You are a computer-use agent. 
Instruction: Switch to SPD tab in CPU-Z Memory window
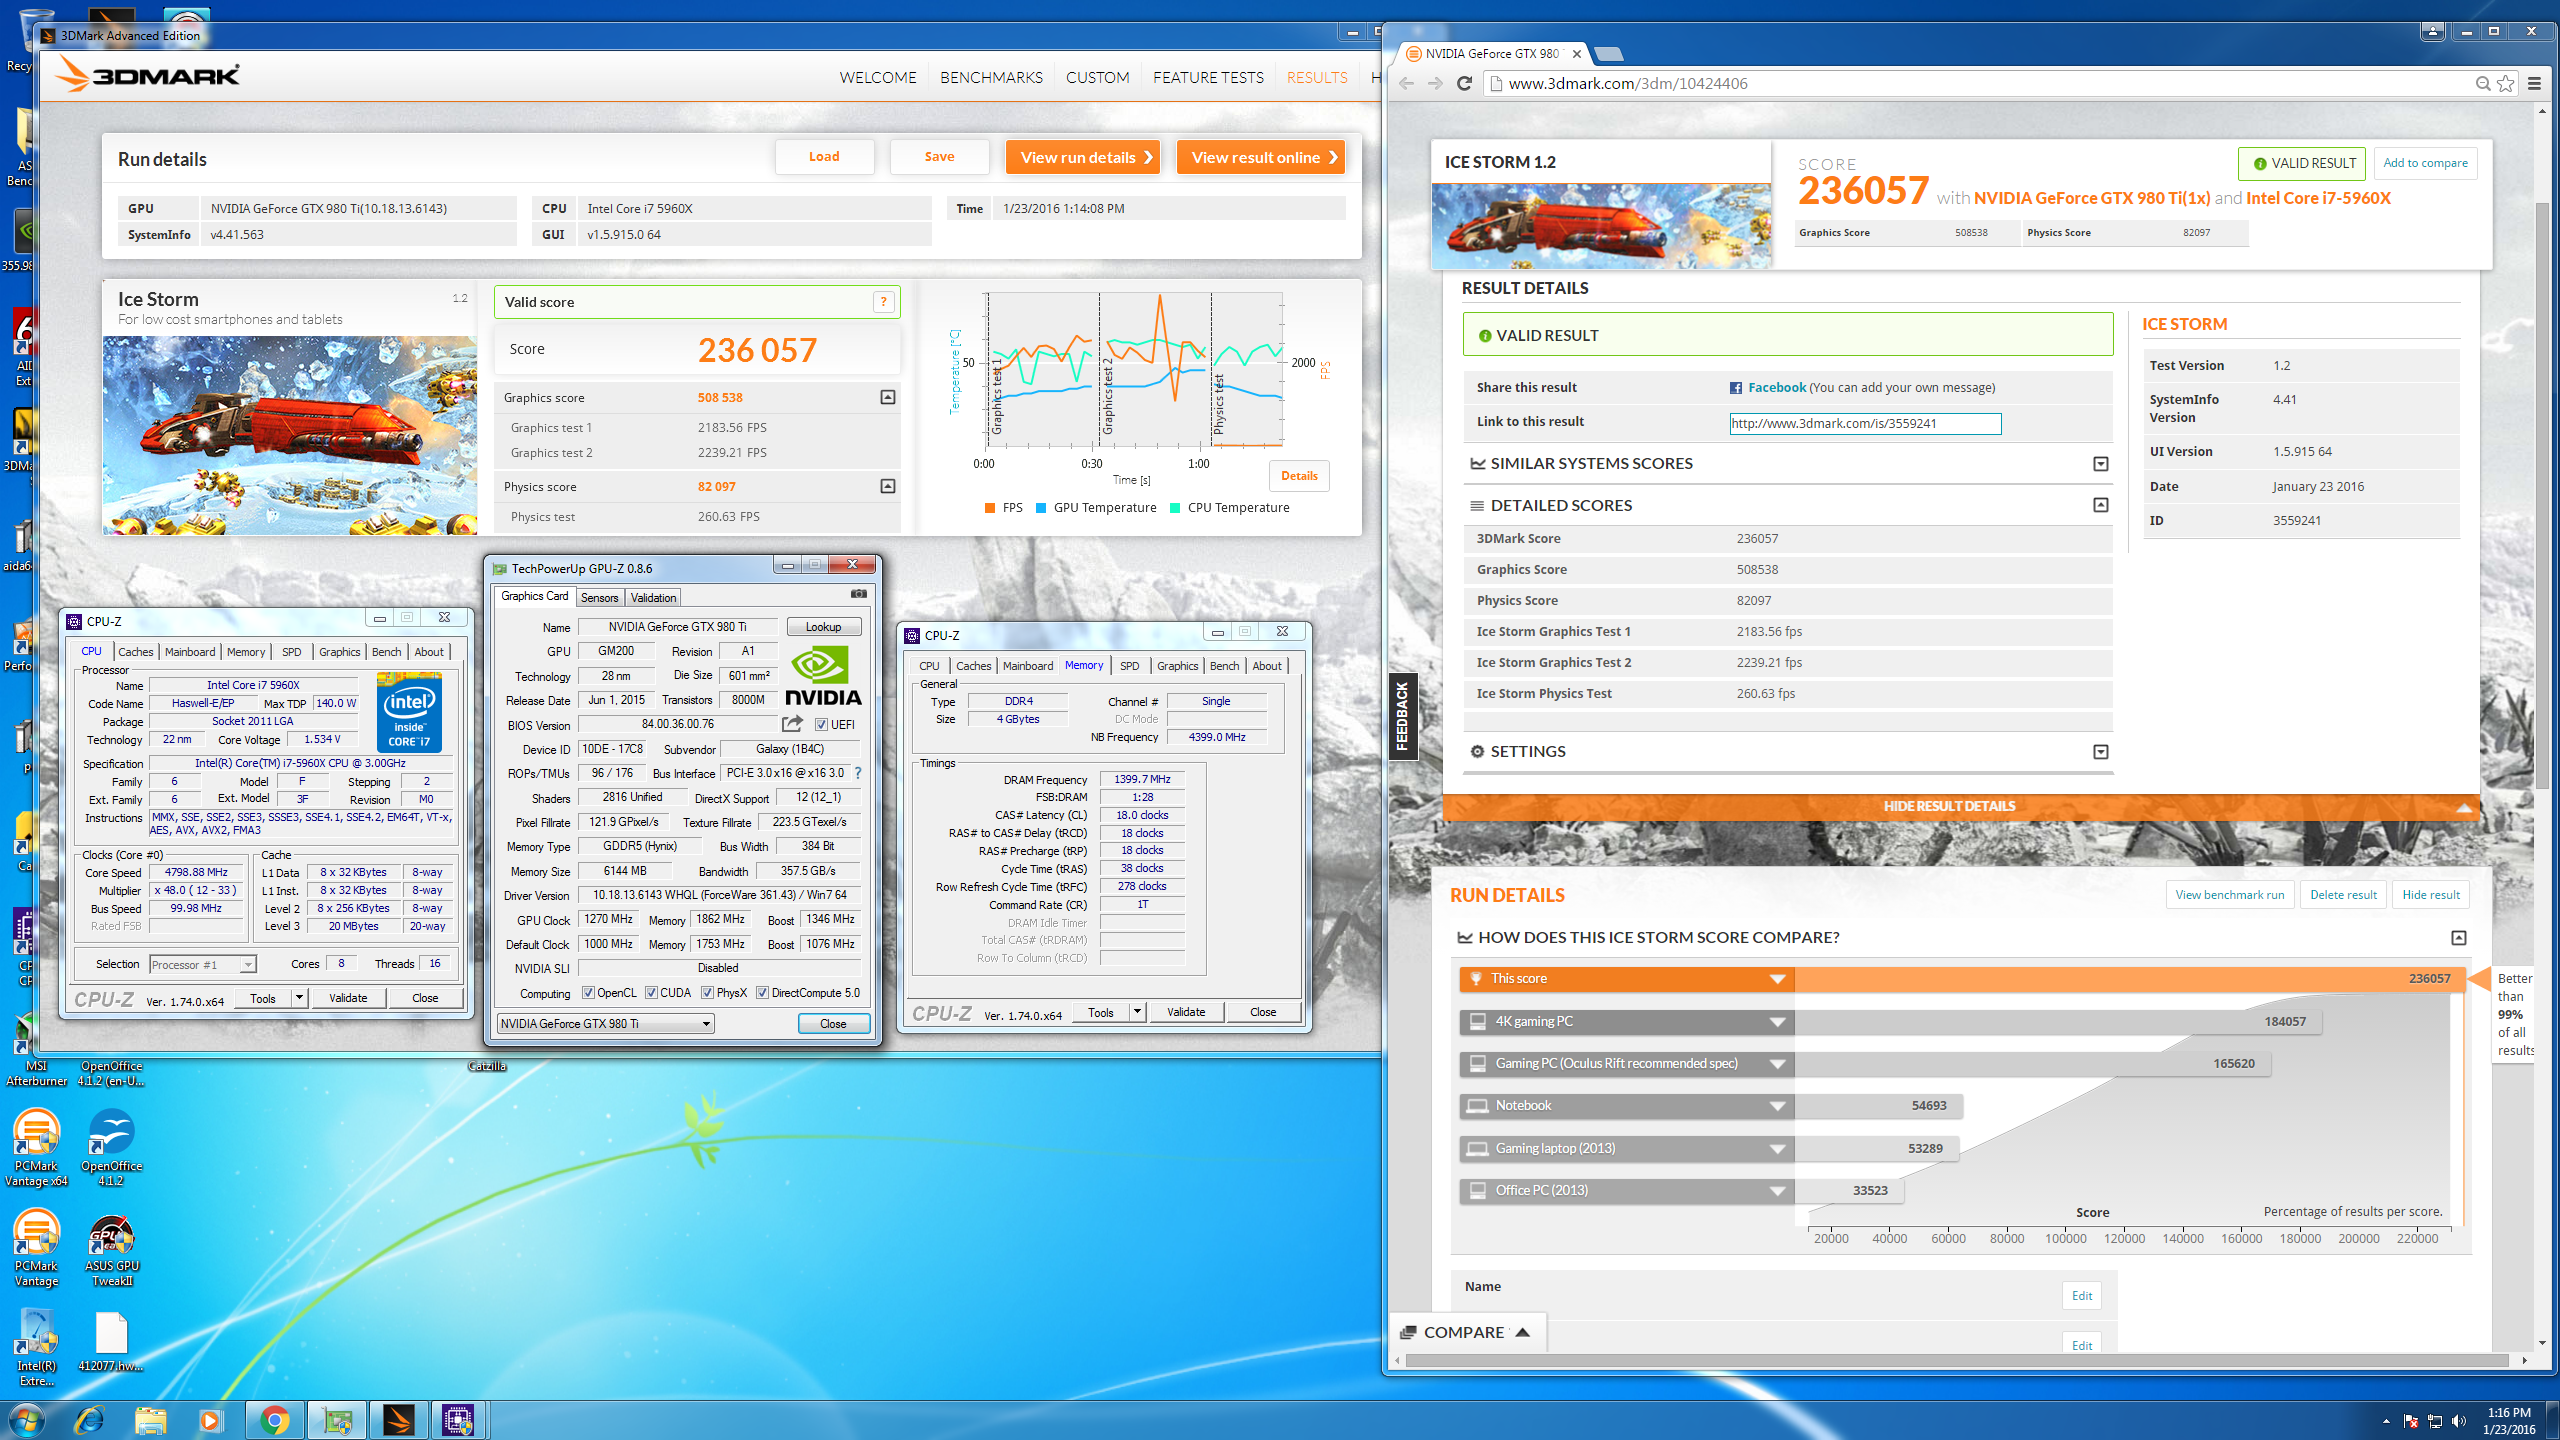pyautogui.click(x=1129, y=666)
